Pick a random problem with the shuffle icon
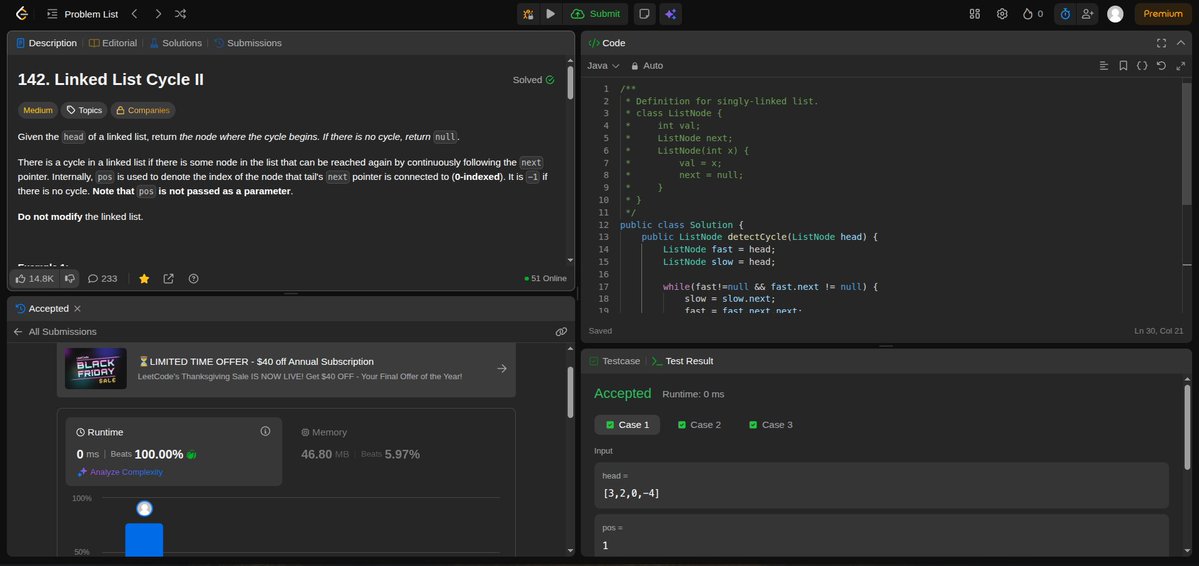 (x=180, y=14)
